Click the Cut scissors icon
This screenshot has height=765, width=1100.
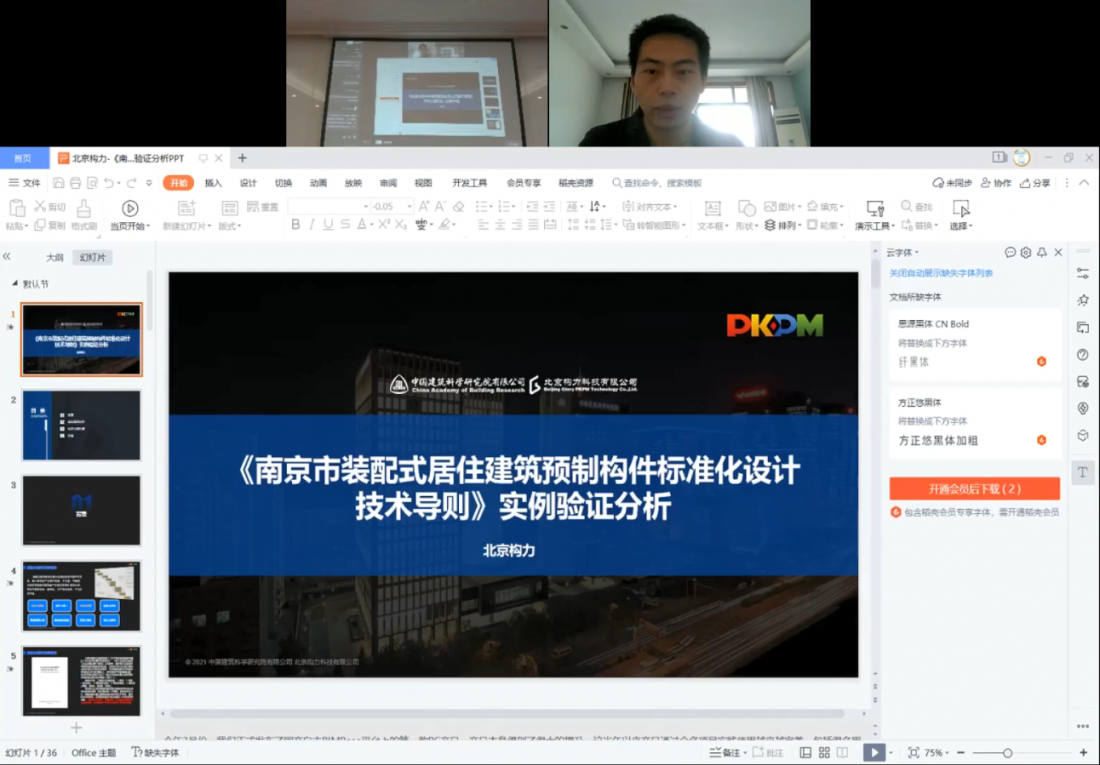tap(40, 206)
